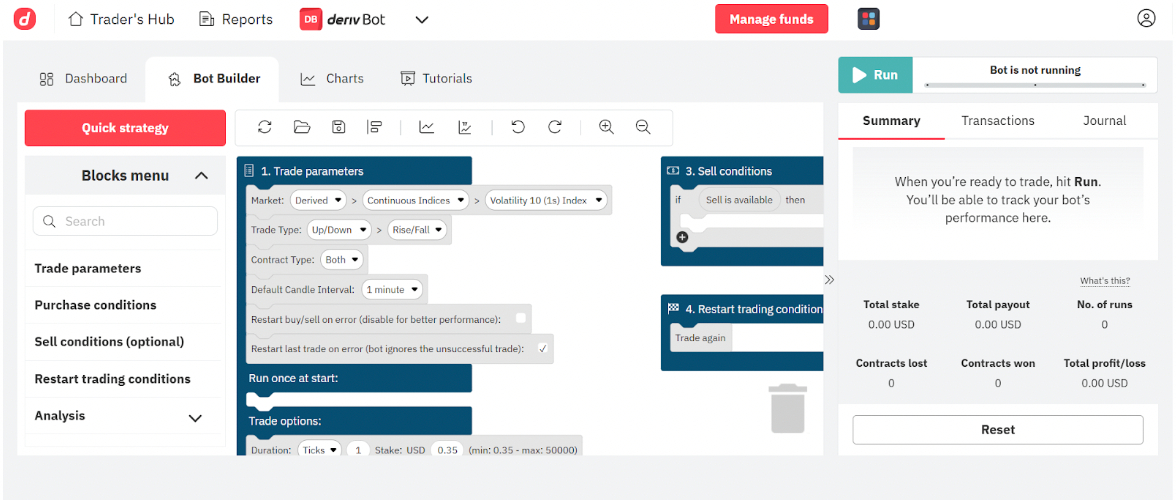This screenshot has width=1176, height=500.
Task: Click the stake value 0.35 field
Action: tap(447, 450)
